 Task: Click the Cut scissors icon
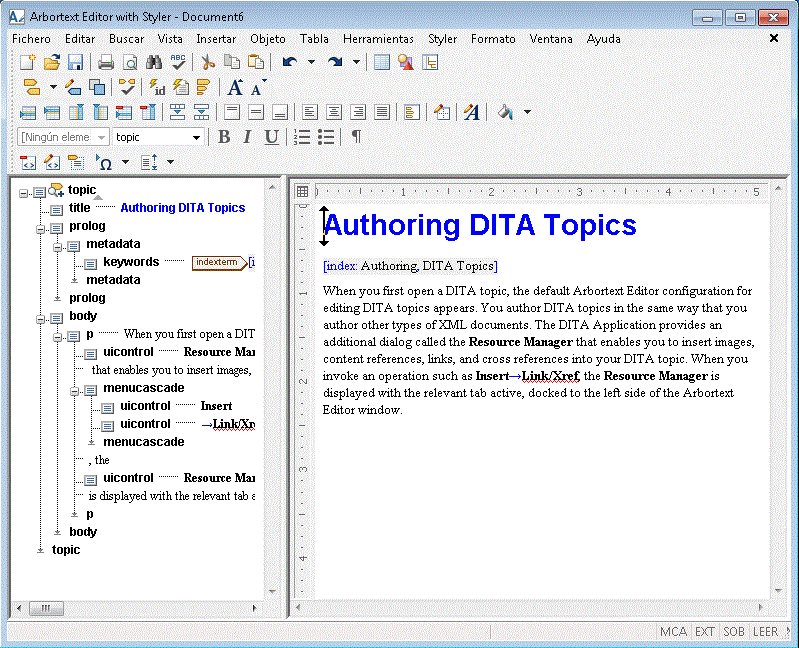pos(207,62)
